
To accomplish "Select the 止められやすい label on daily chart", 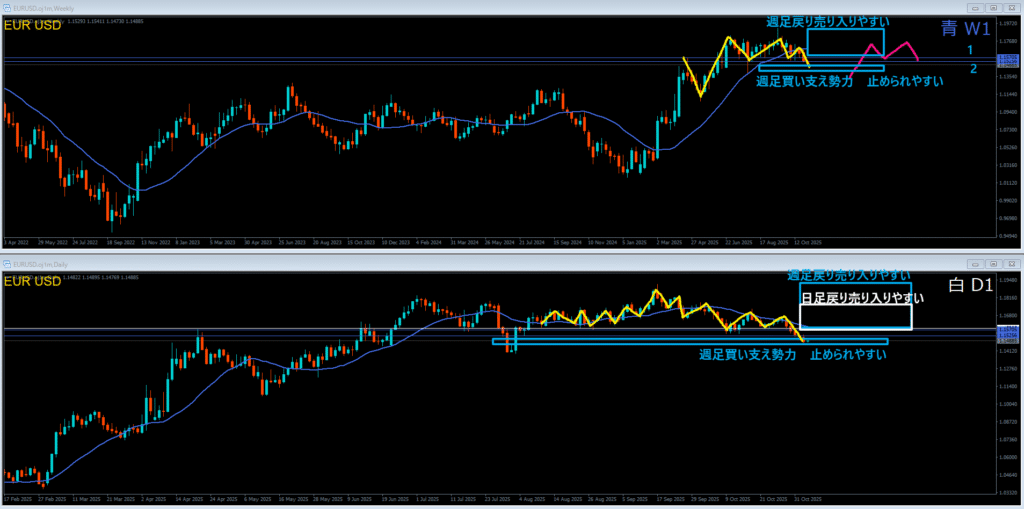I will tap(848, 354).
